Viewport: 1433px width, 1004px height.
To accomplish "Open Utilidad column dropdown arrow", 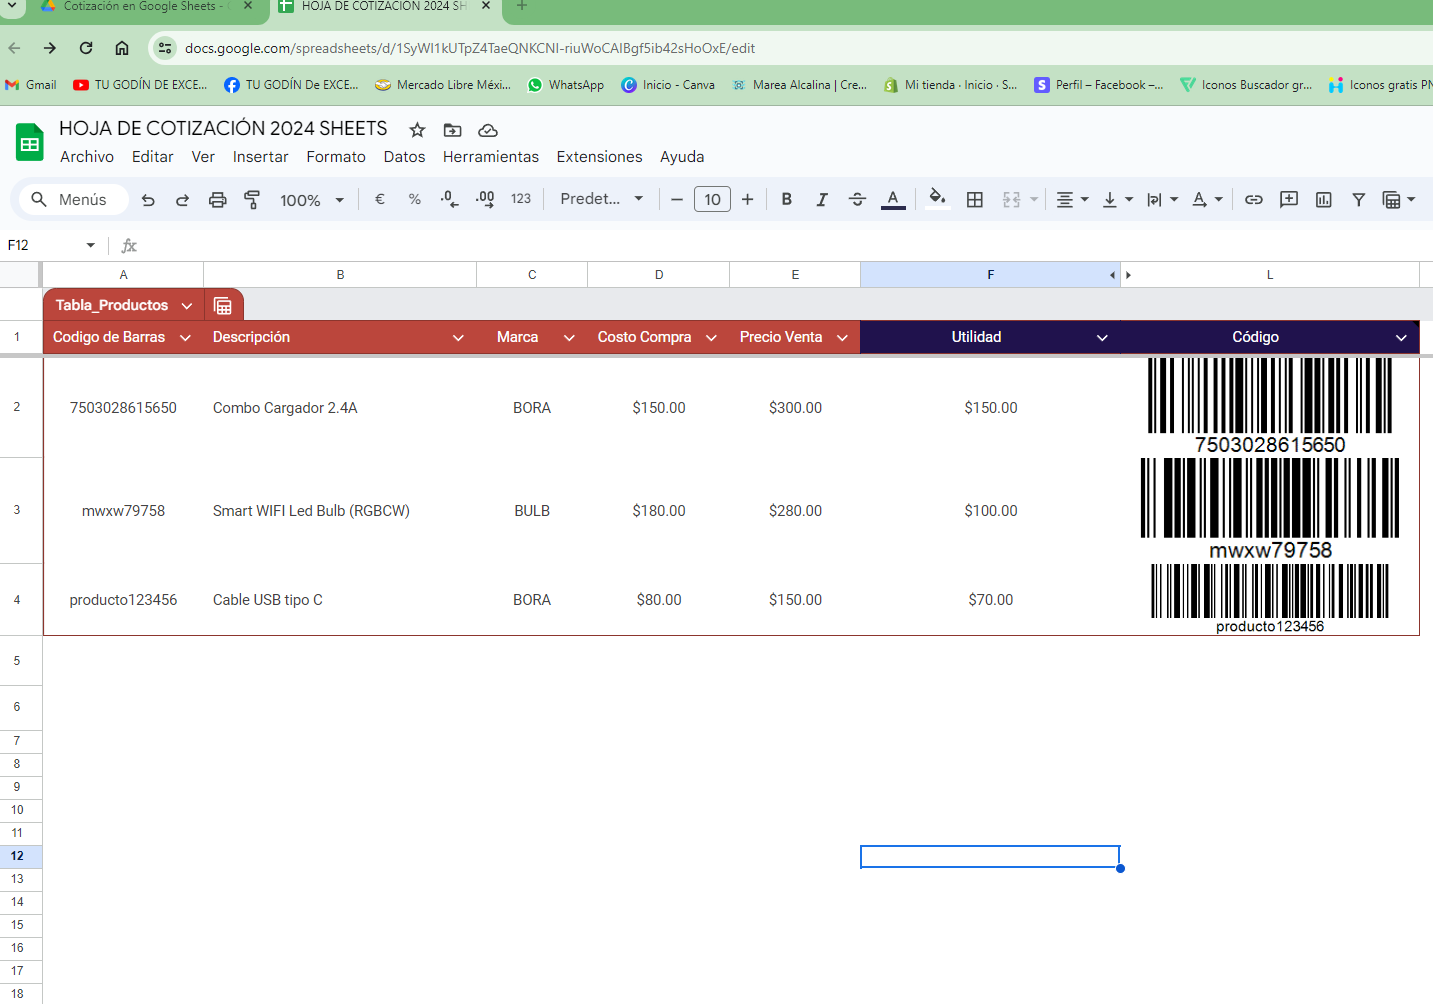I will (1102, 338).
